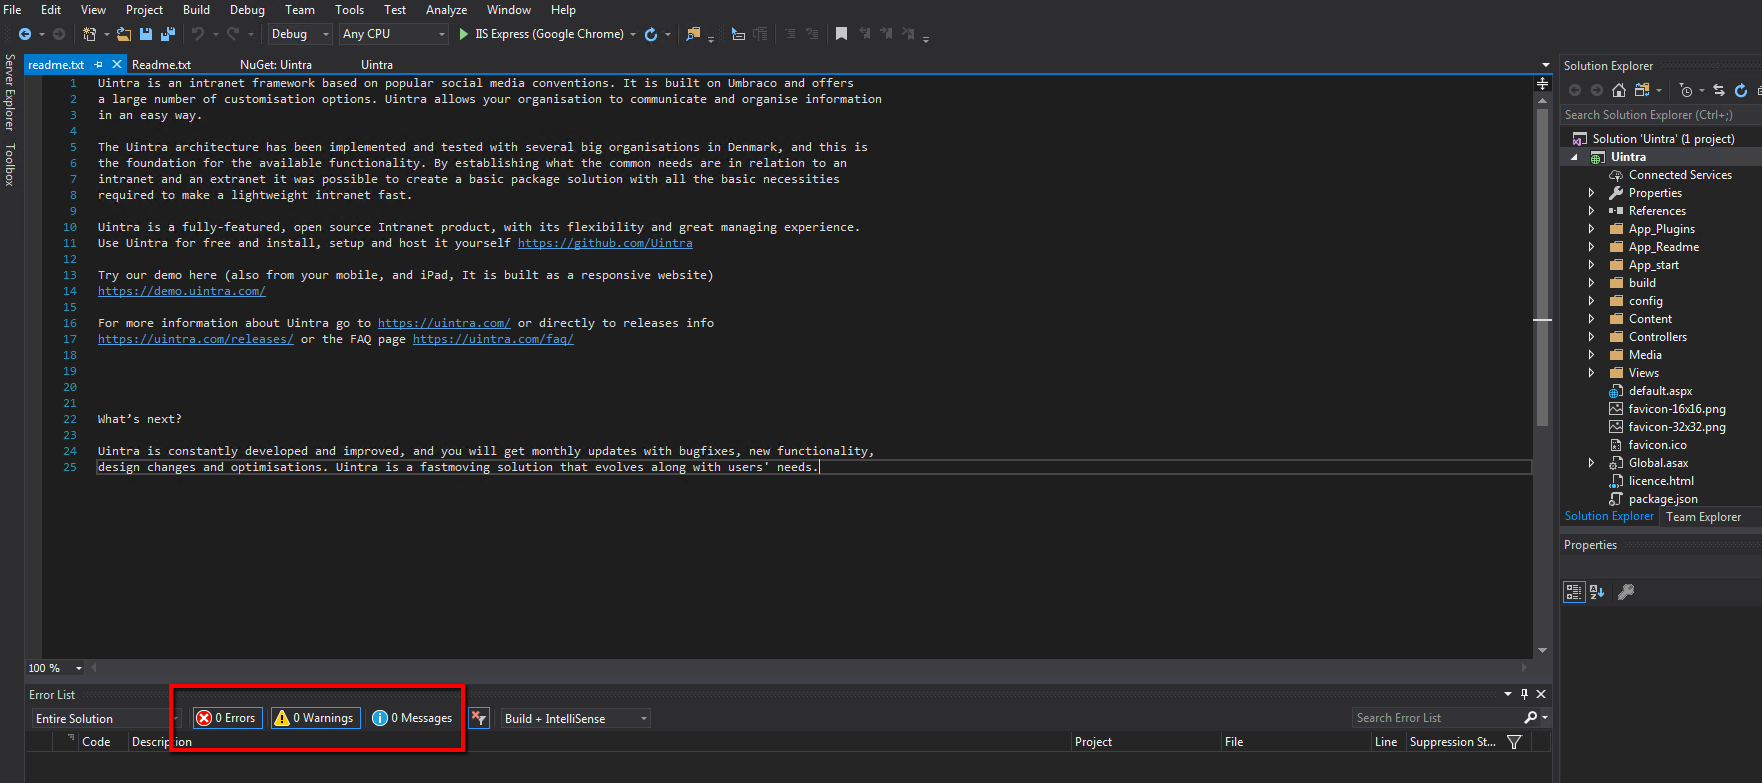Switch to the Readme.txt editor tab
Screen dimensions: 1762x783
pos(161,65)
